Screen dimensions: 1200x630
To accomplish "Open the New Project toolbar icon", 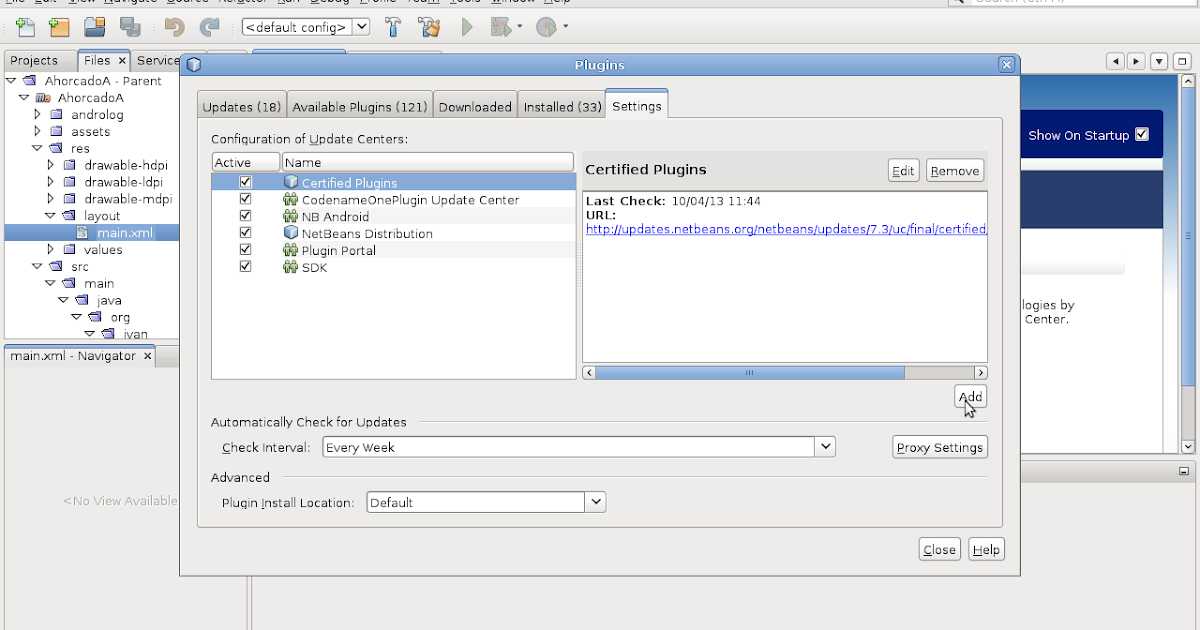I will click(59, 27).
